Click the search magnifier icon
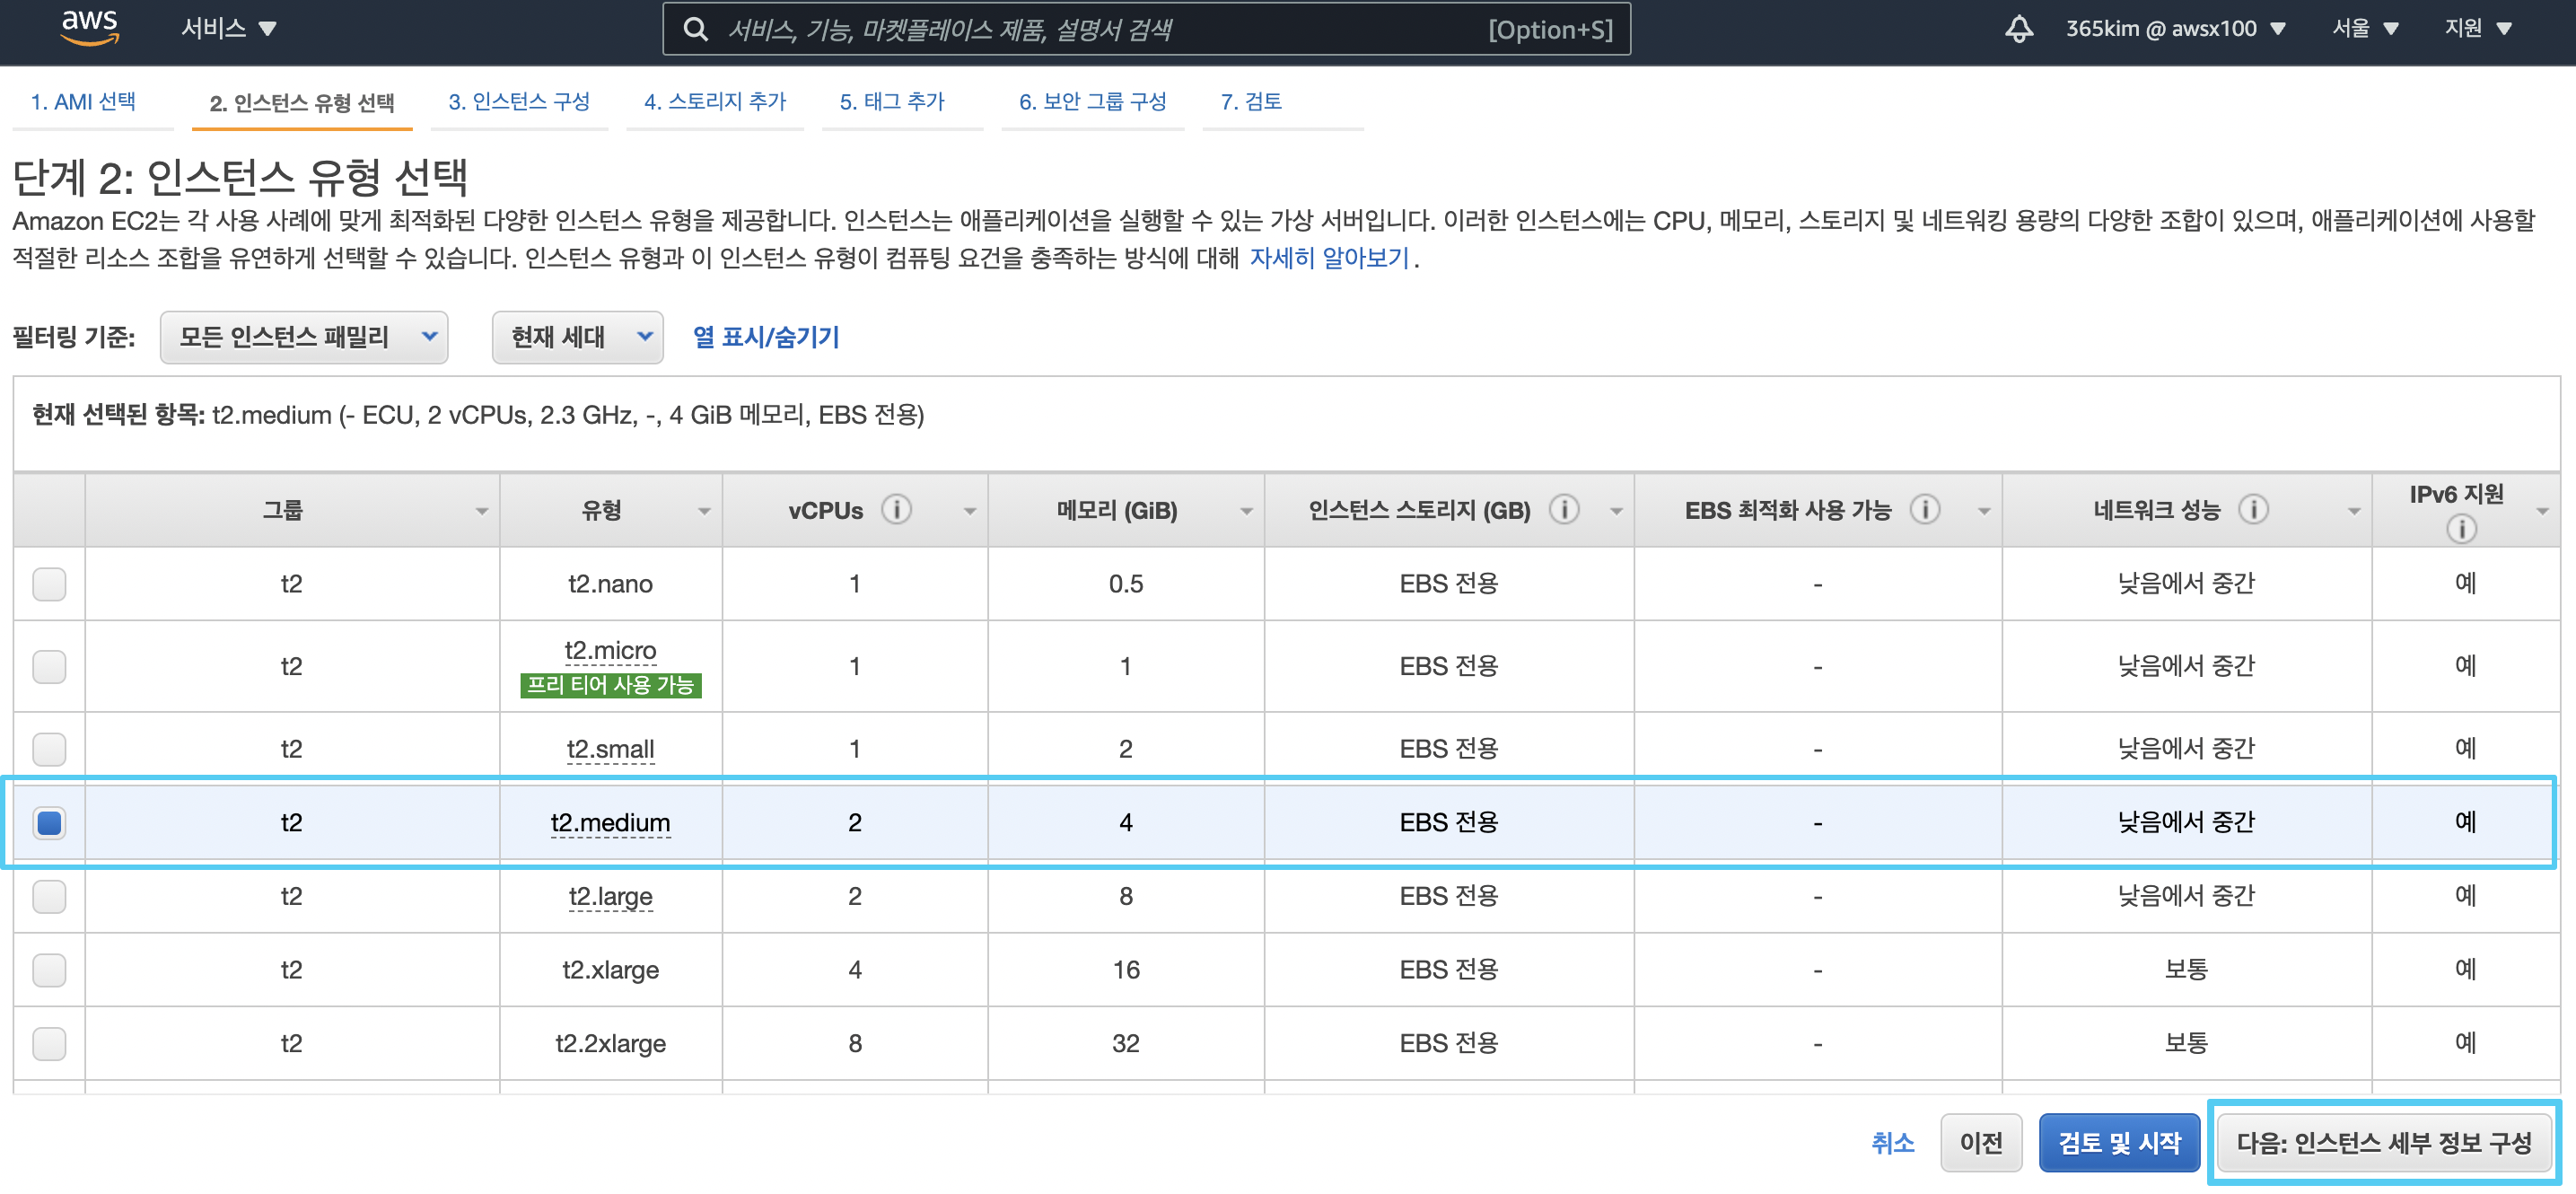2576x1194 pixels. 695,29
